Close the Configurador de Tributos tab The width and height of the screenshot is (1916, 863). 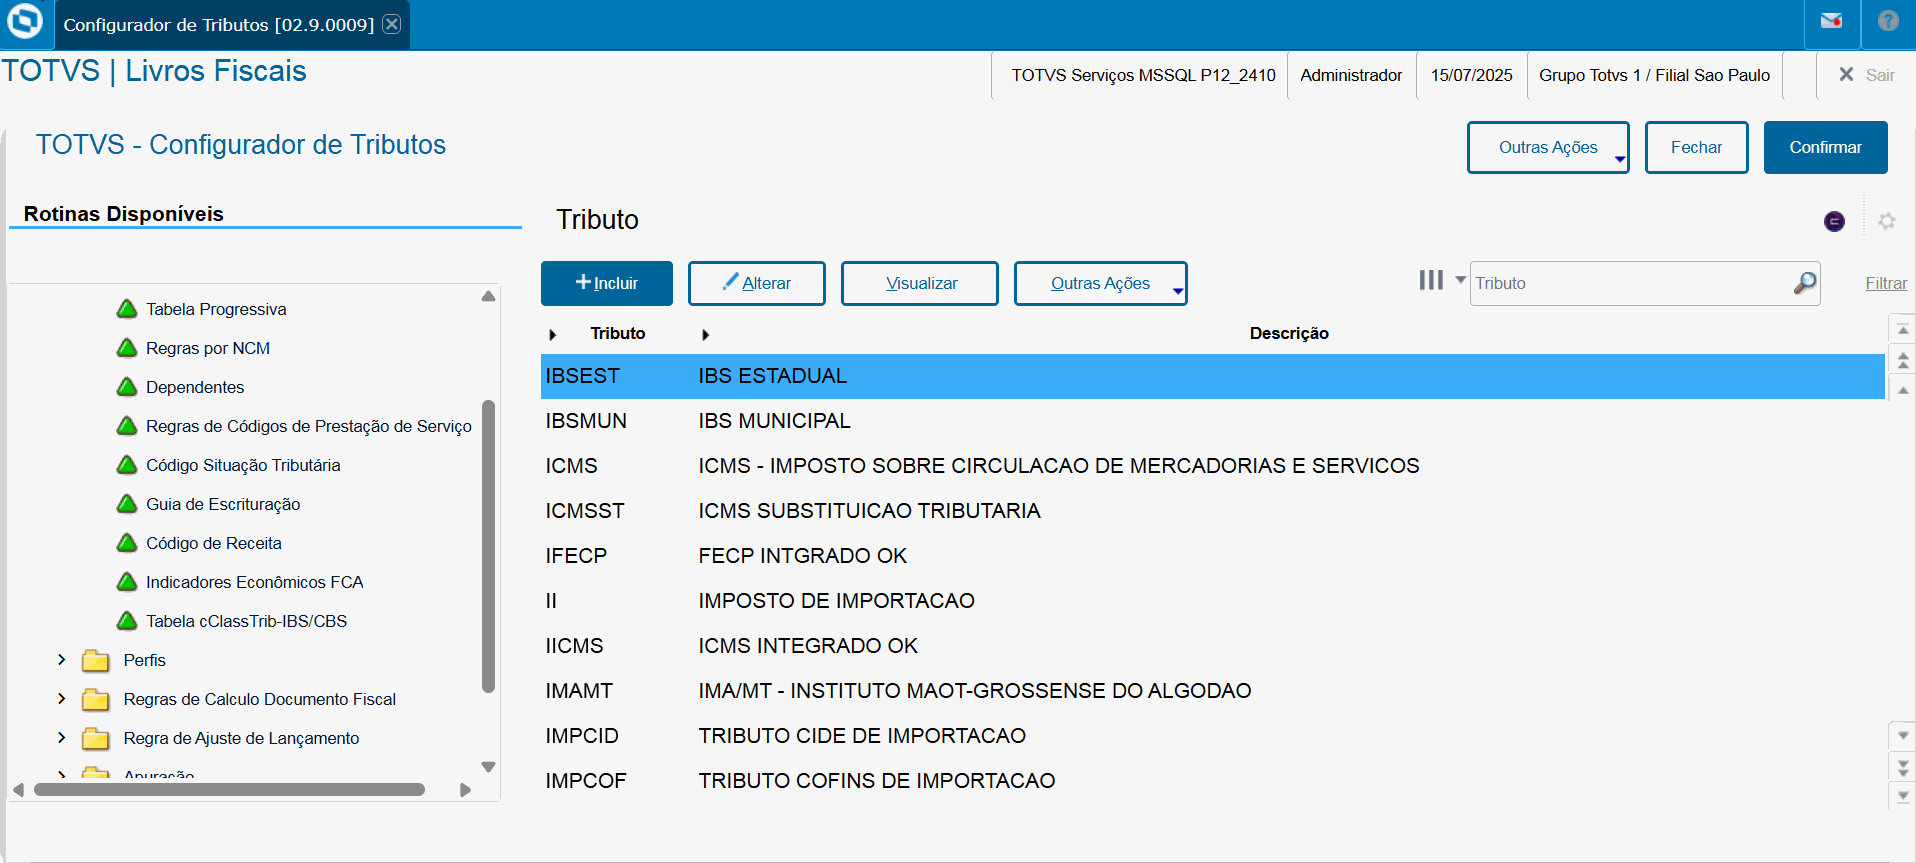pos(392,24)
